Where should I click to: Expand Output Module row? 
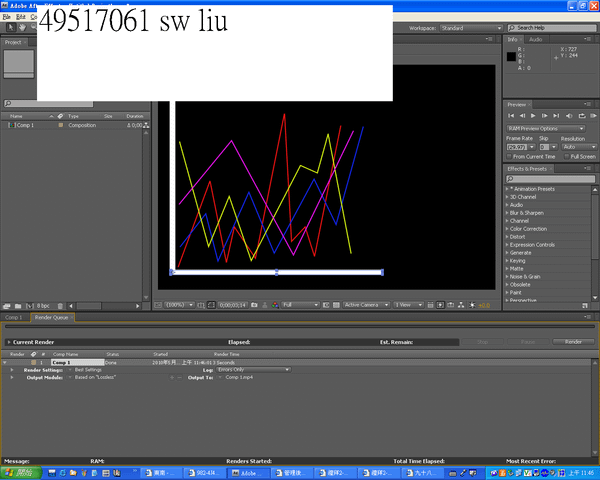pos(12,377)
